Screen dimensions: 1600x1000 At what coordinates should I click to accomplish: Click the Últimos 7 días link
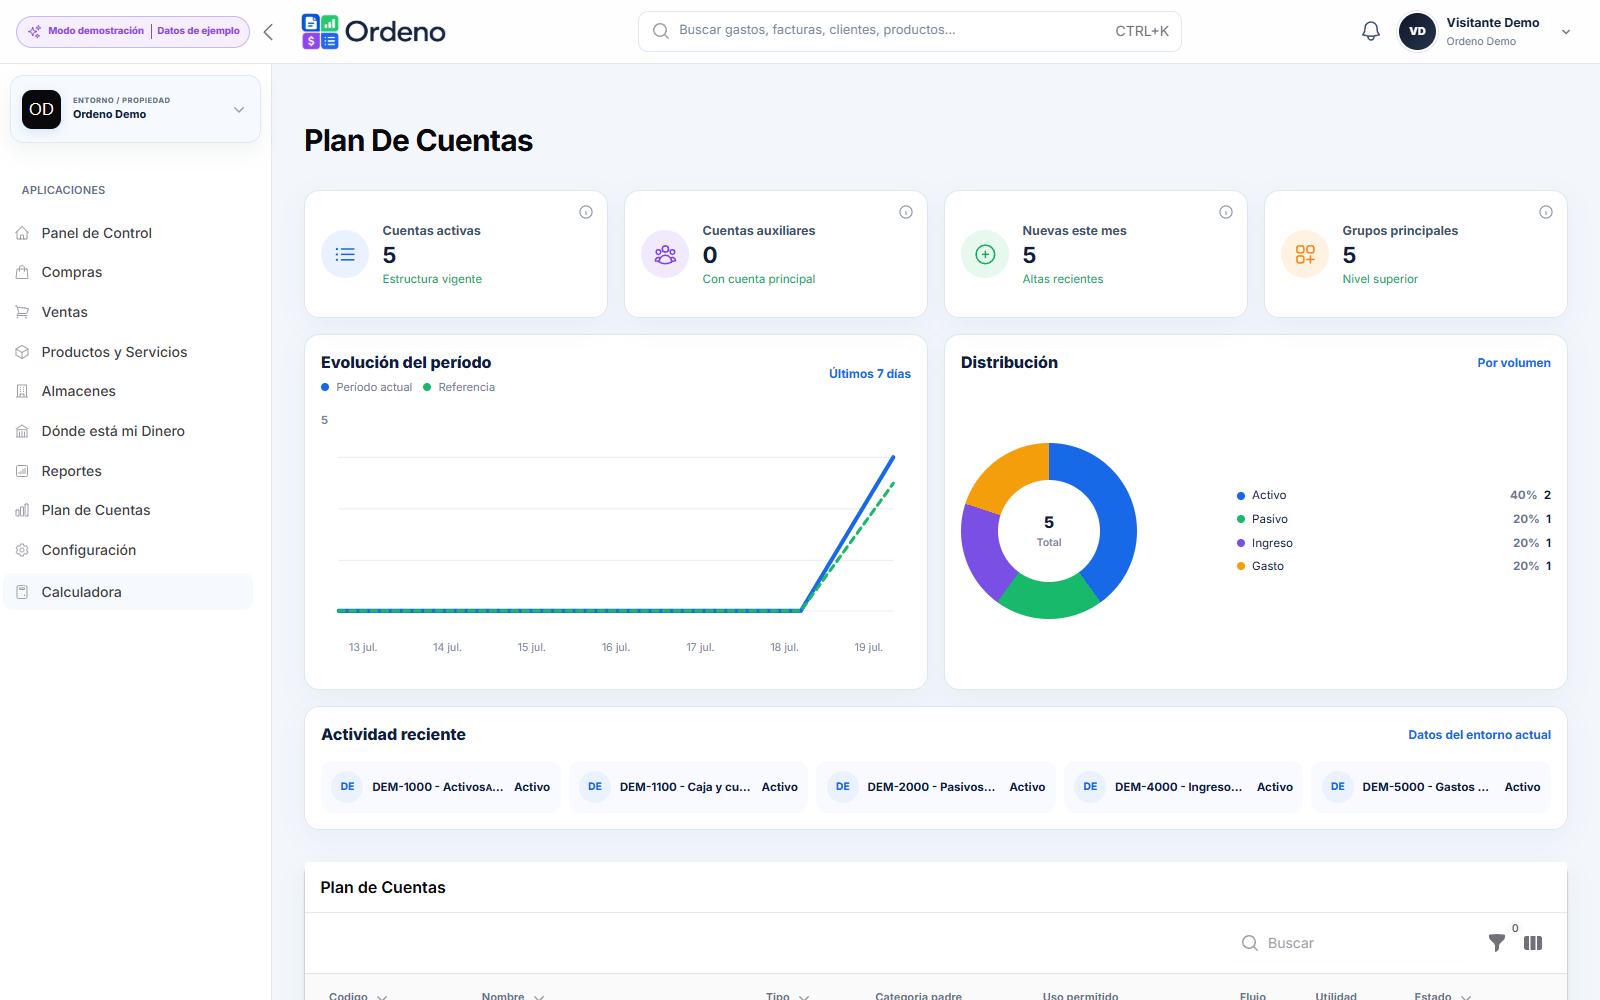point(869,374)
